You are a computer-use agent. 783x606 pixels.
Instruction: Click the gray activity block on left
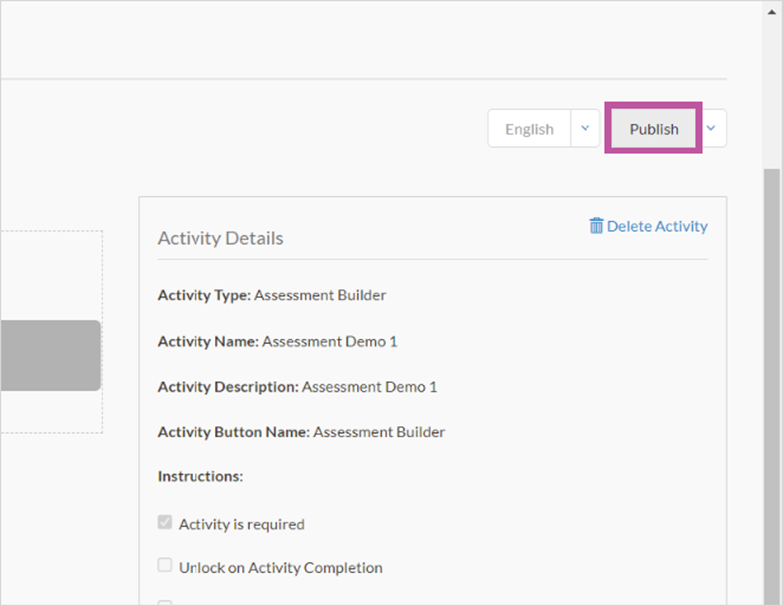click(50, 355)
